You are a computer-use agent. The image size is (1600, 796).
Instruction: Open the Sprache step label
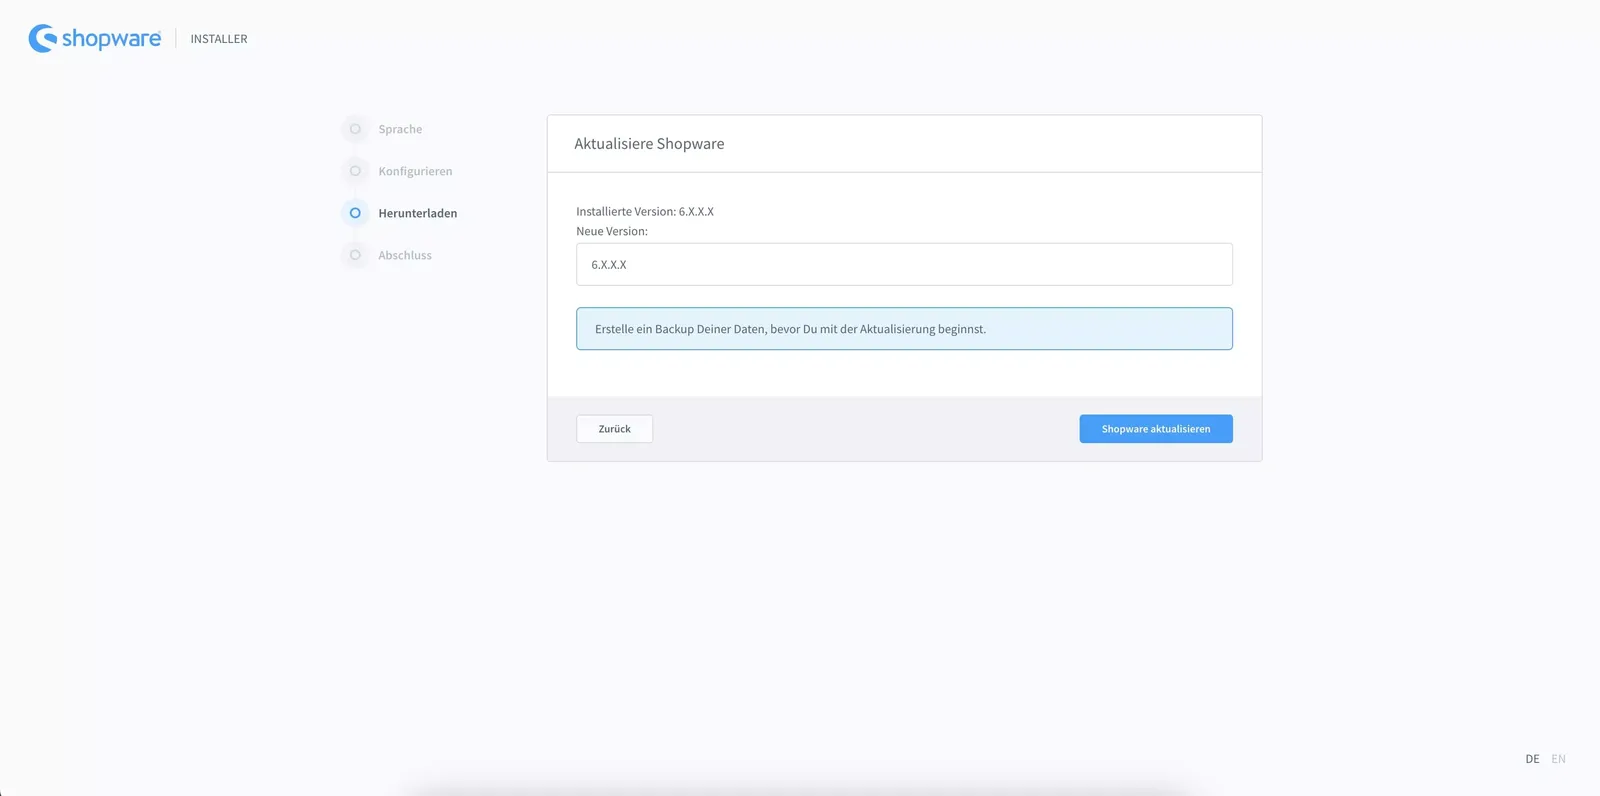click(400, 129)
